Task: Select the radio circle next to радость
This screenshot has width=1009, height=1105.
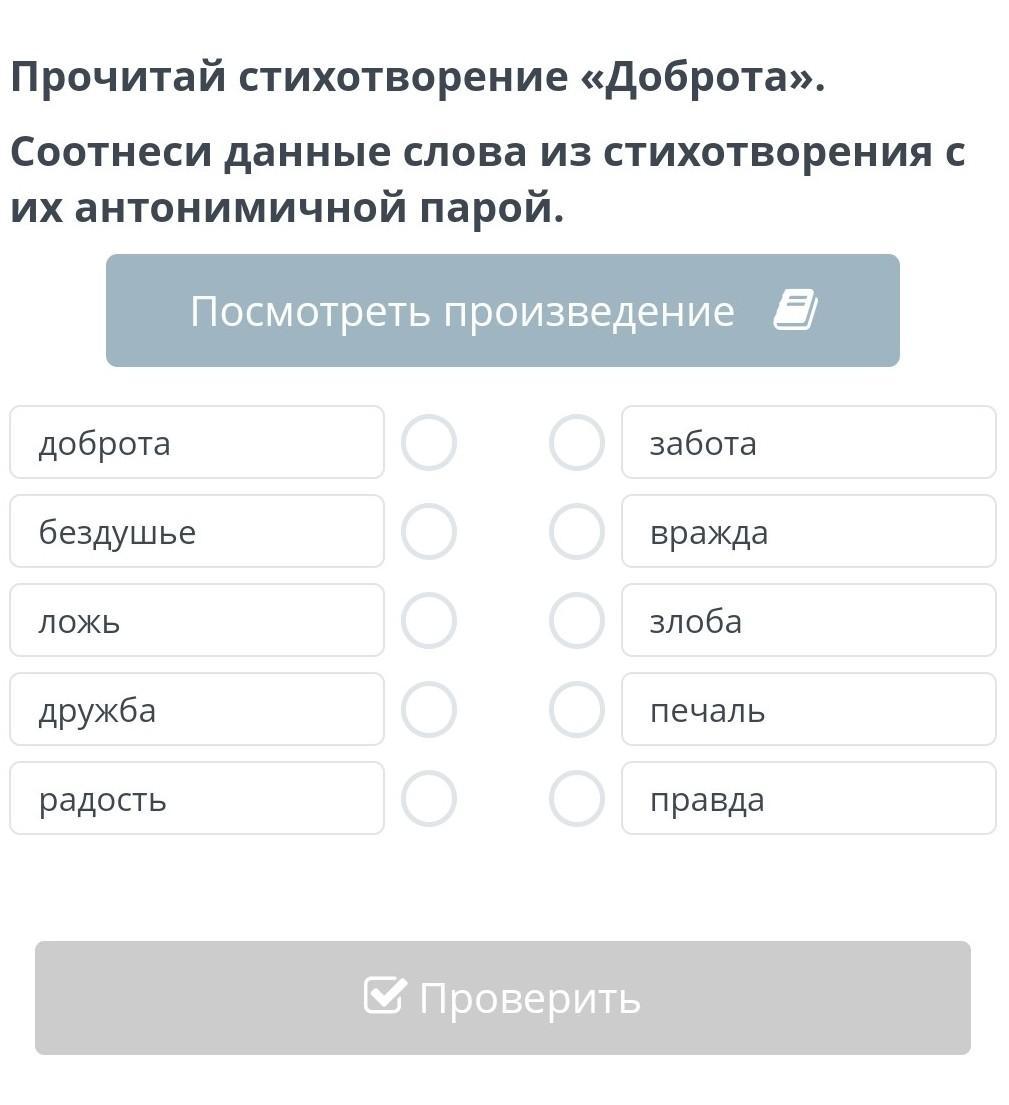Action: (428, 798)
